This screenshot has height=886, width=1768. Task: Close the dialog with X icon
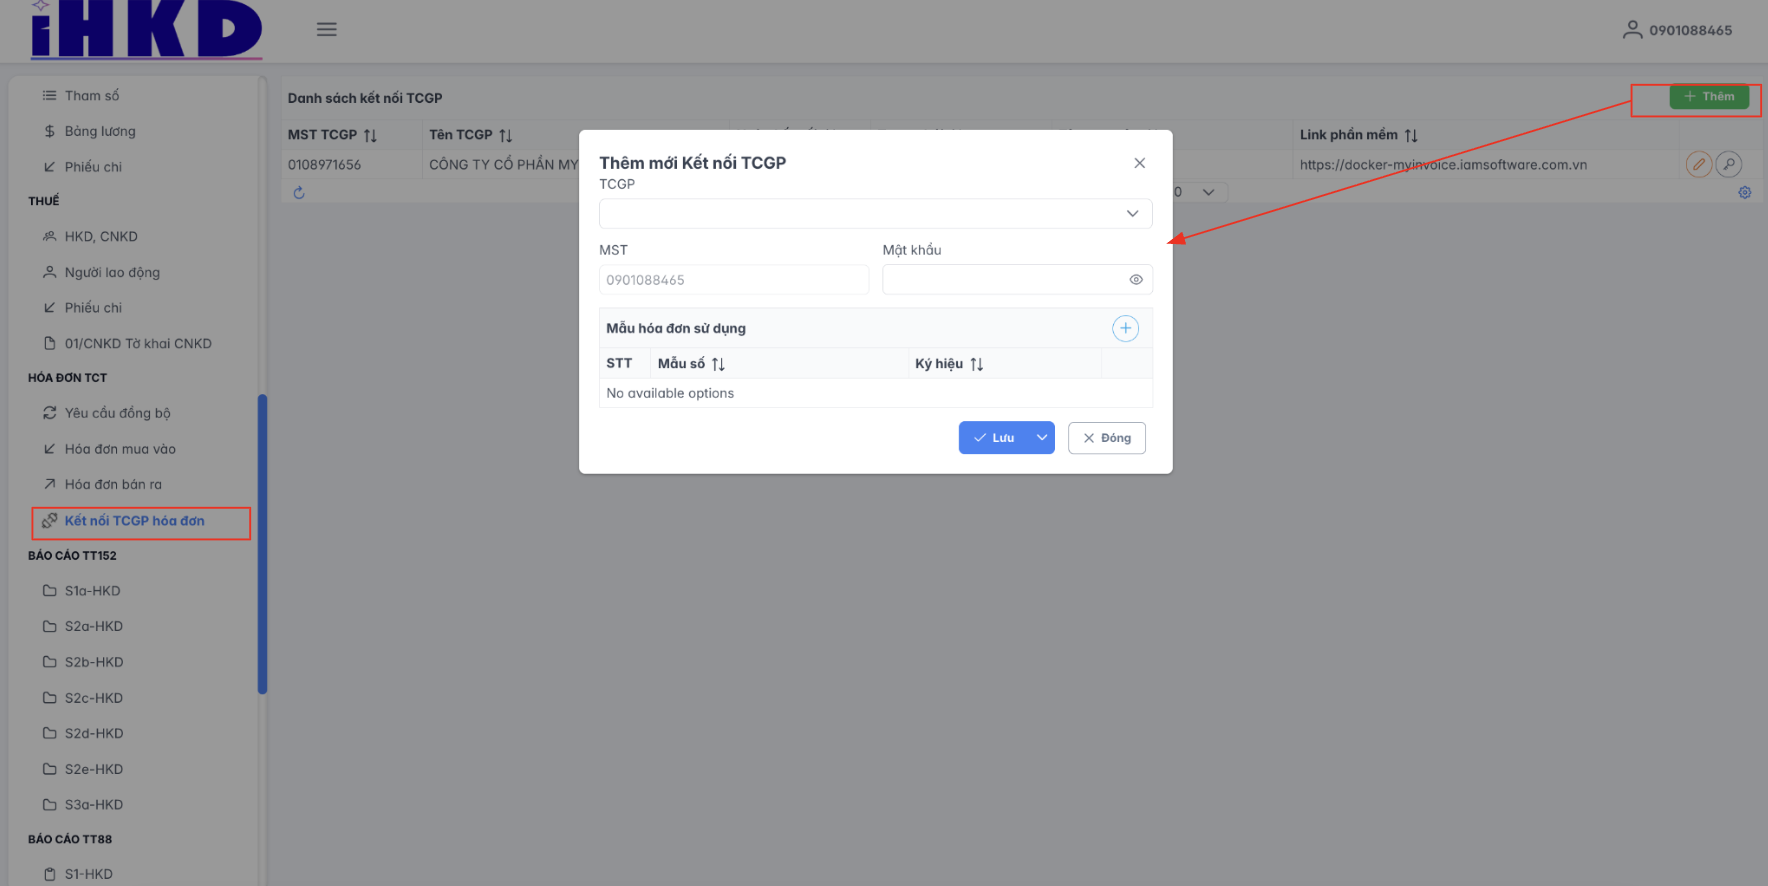pyautogui.click(x=1139, y=163)
